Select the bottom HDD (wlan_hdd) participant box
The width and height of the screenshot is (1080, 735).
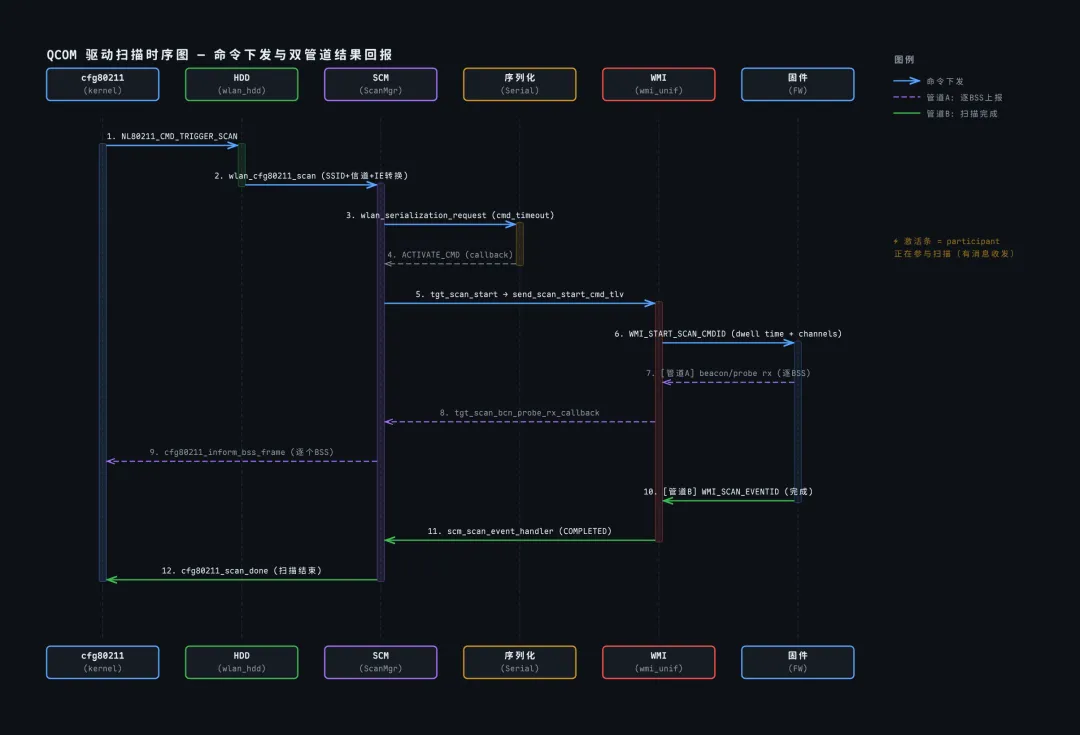[x=242, y=662]
